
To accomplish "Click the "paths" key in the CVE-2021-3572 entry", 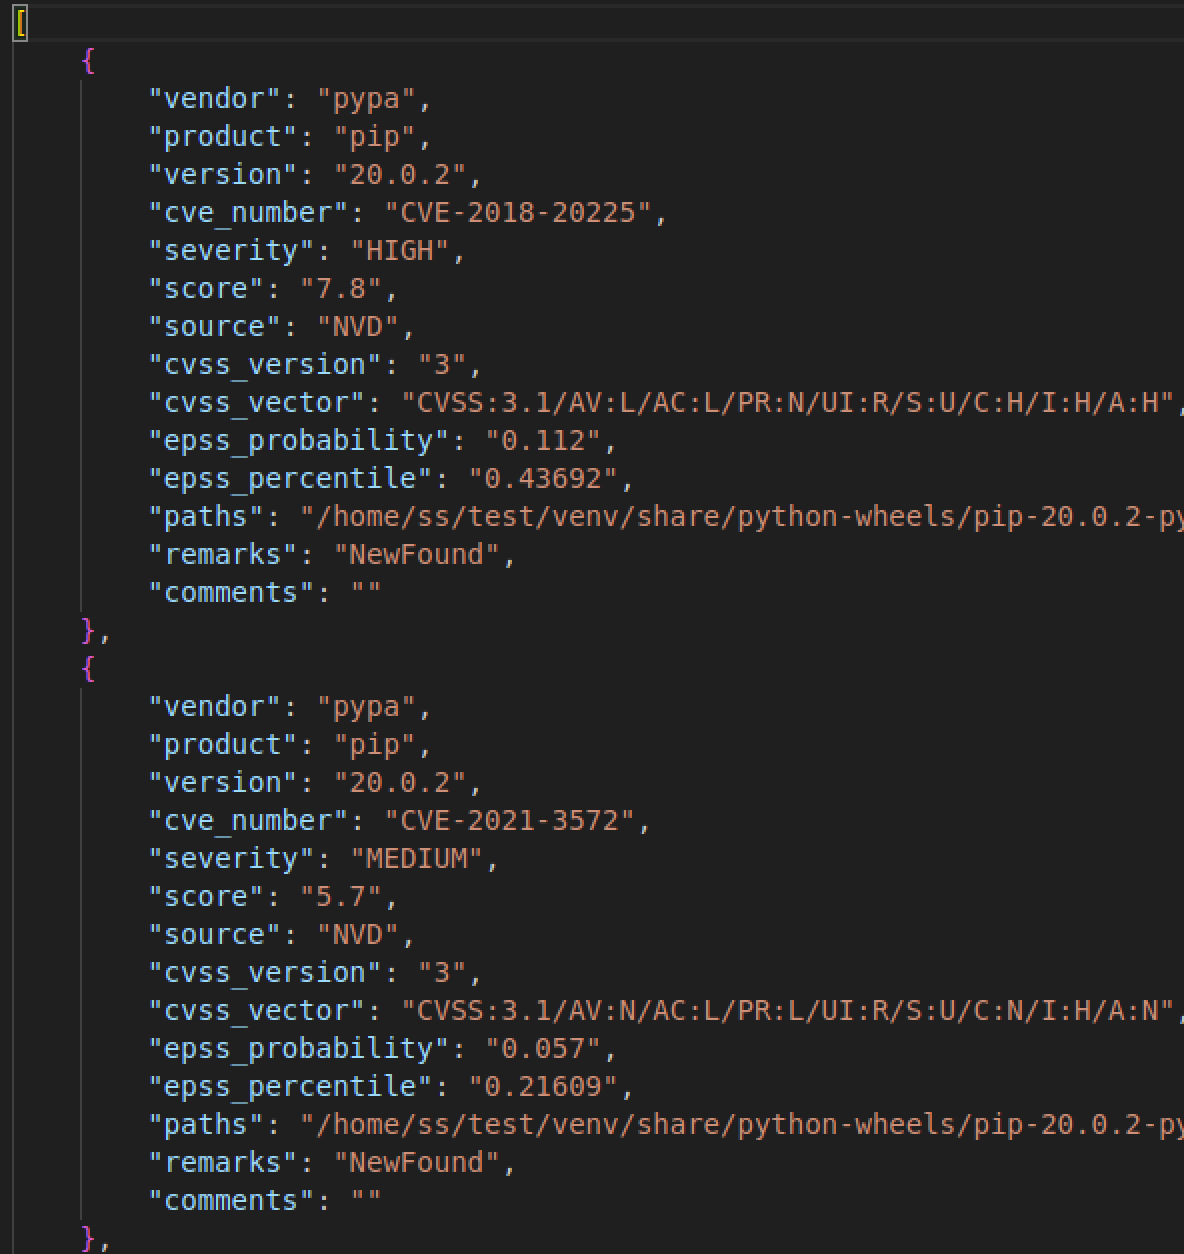I will point(207,1125).
